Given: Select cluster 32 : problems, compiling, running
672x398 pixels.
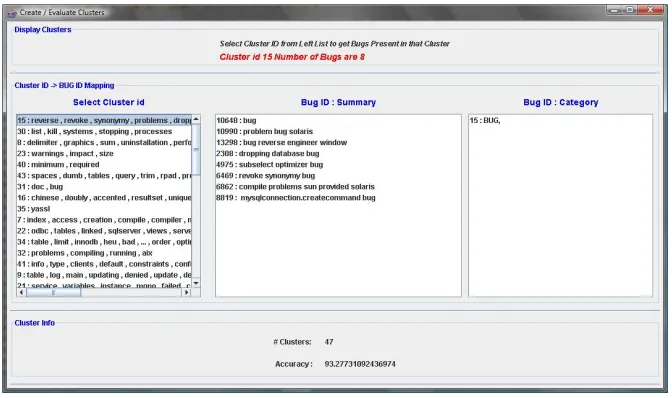Looking at the screenshot, I should [x=104, y=253].
